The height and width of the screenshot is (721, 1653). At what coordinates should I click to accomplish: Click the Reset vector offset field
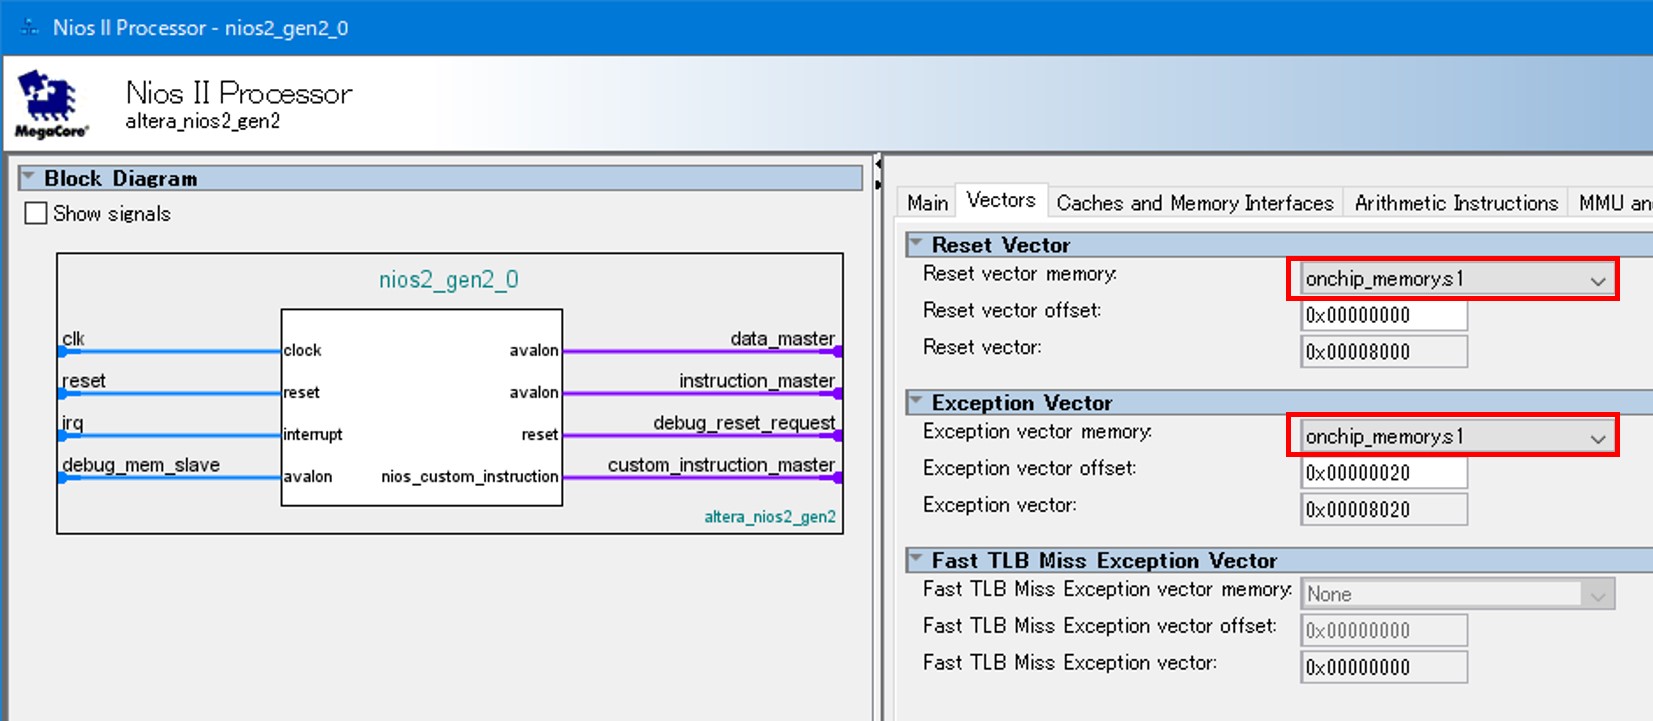pyautogui.click(x=1384, y=316)
